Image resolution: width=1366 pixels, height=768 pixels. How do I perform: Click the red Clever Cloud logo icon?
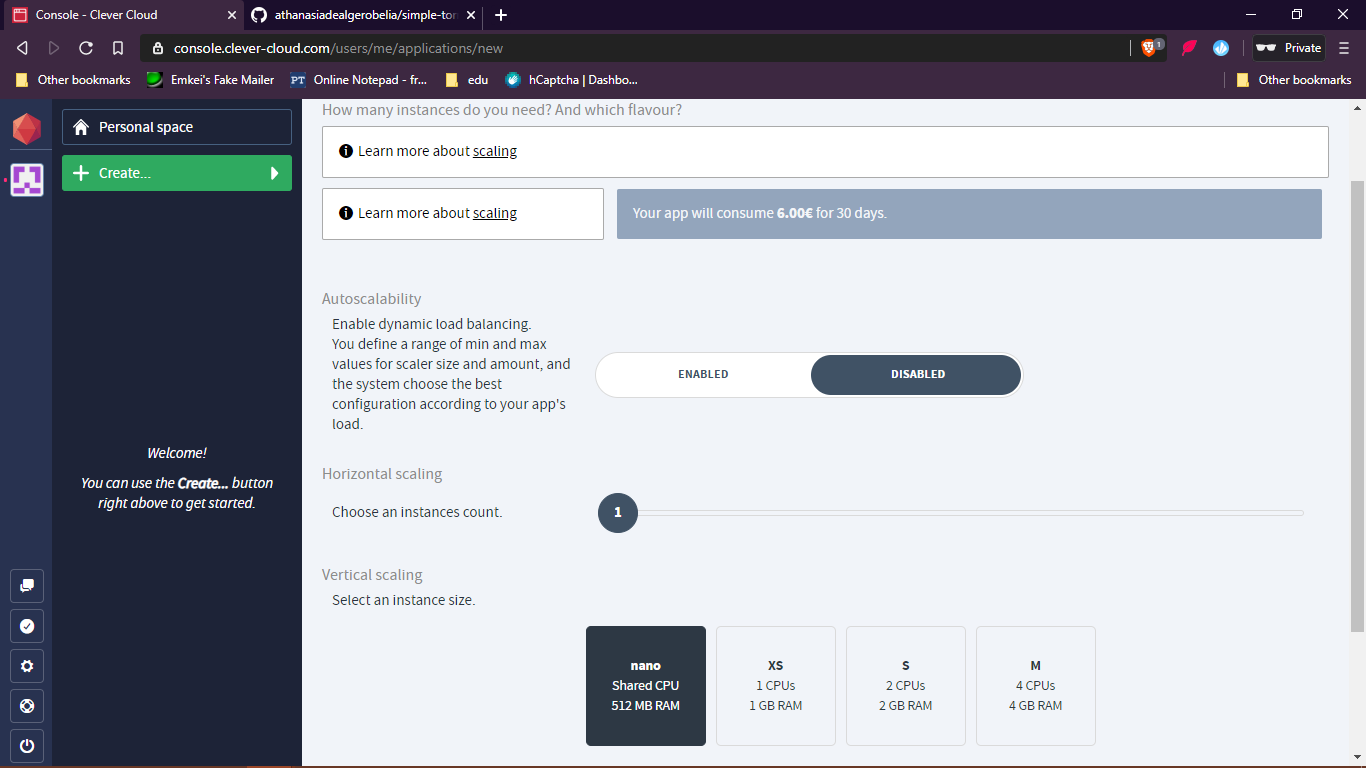click(x=27, y=129)
